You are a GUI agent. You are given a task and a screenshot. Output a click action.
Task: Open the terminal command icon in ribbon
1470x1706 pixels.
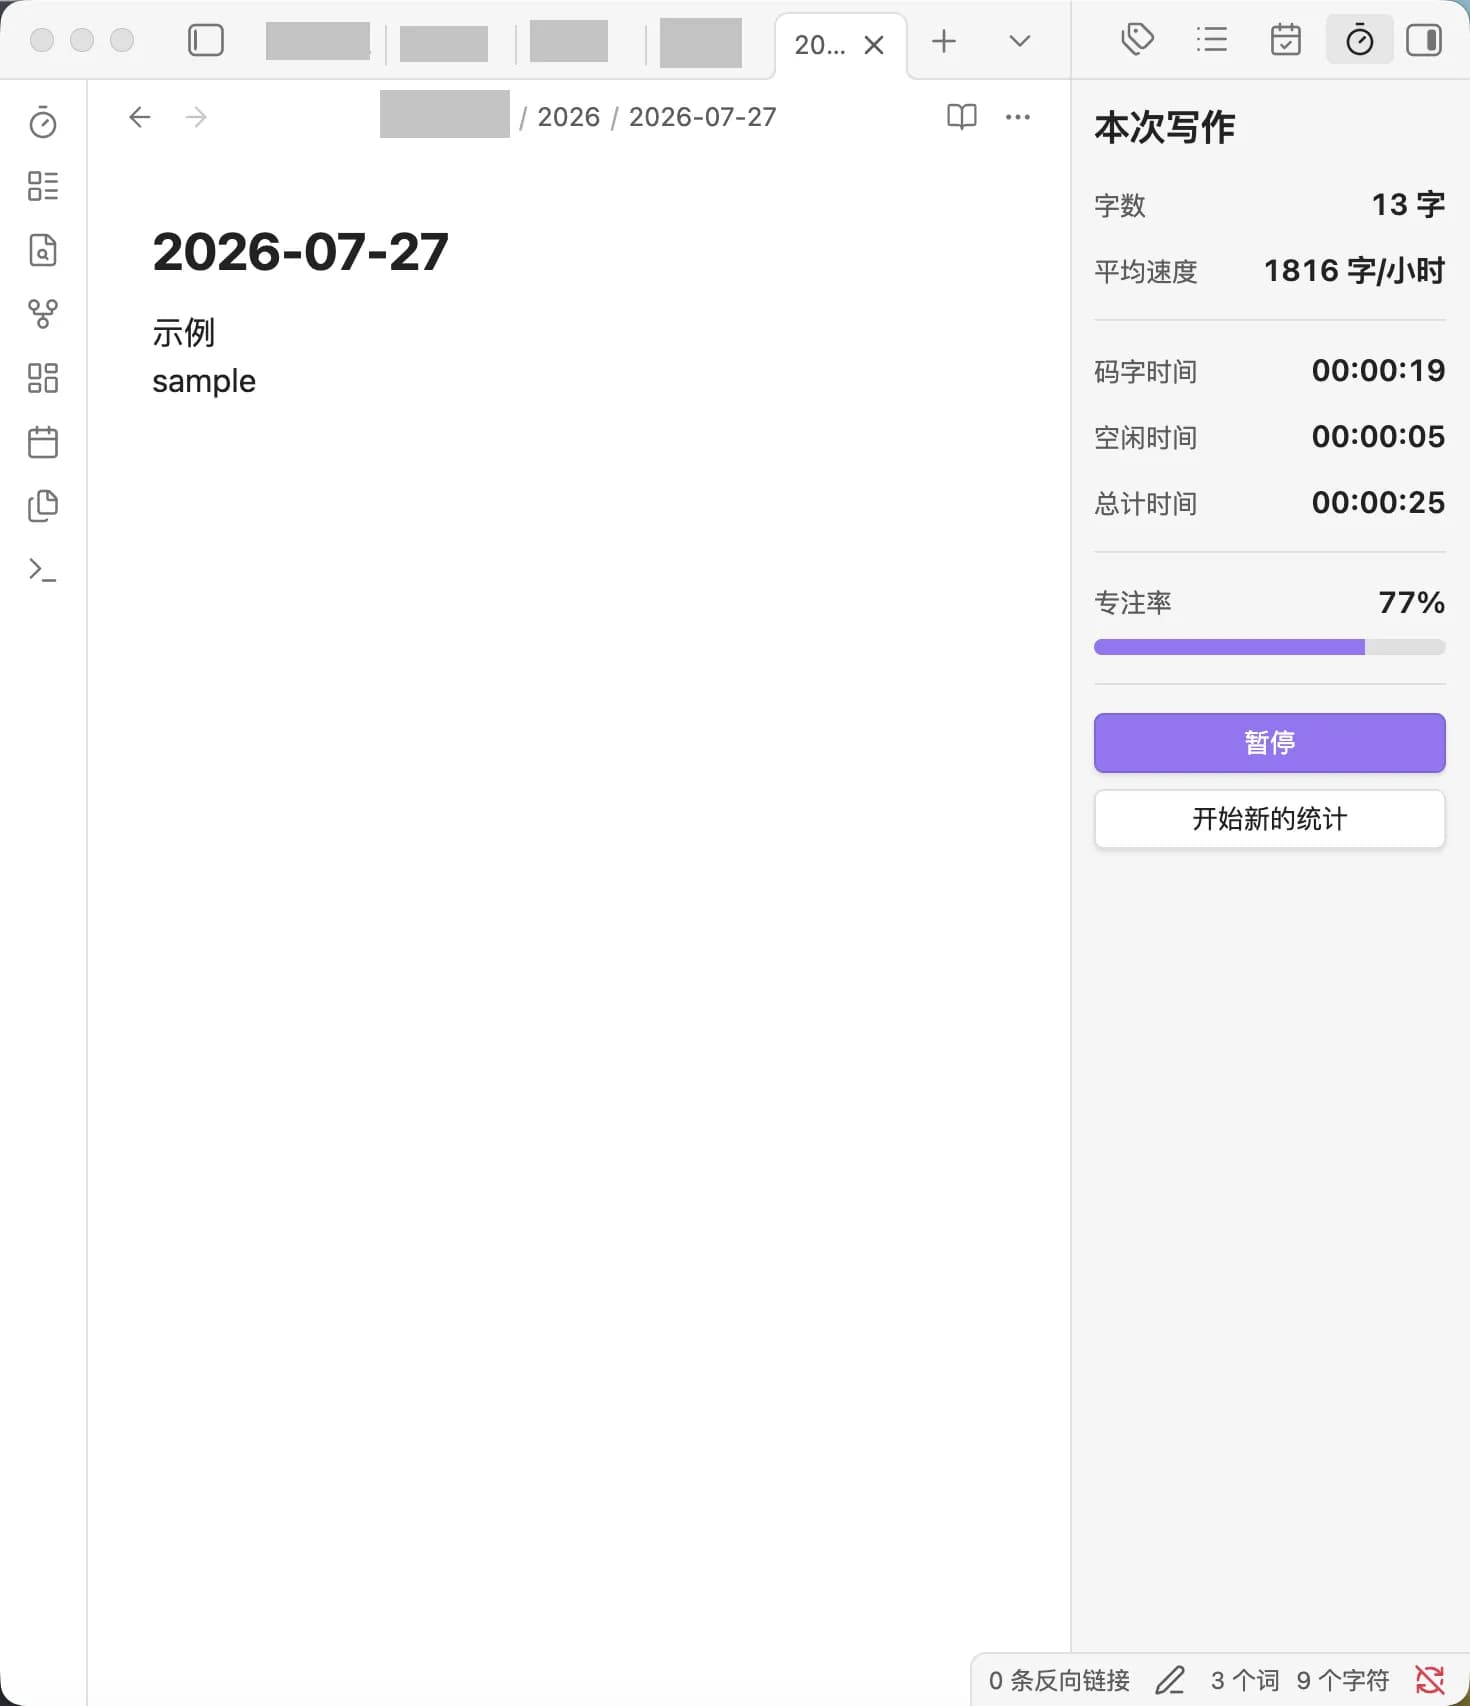tap(43, 570)
